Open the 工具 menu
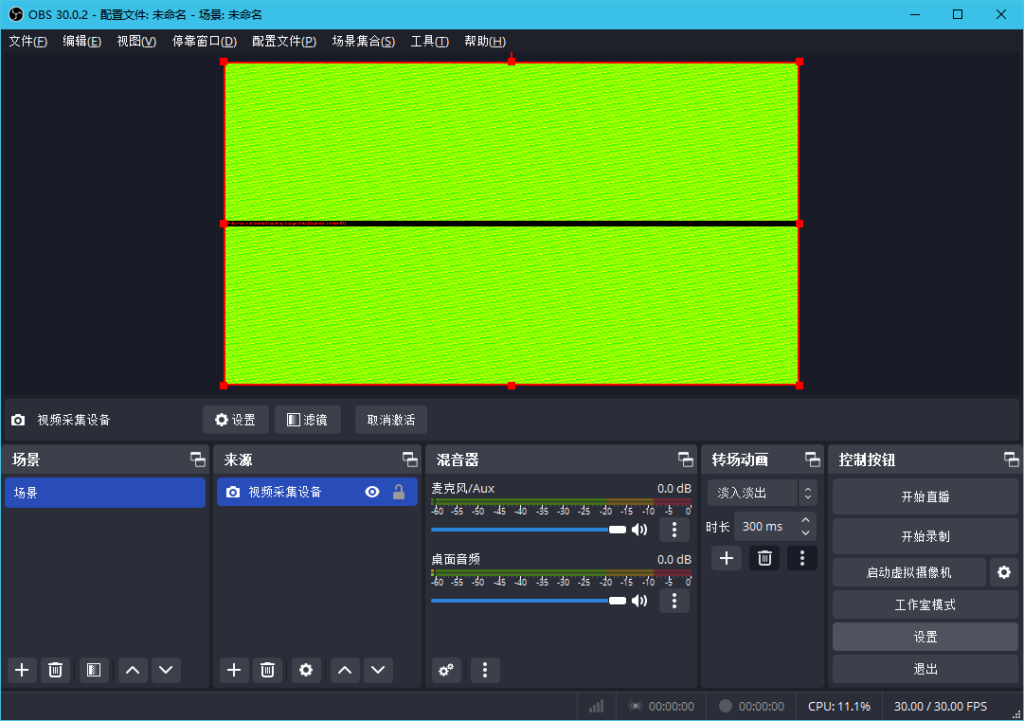This screenshot has height=721, width=1024. coord(429,41)
